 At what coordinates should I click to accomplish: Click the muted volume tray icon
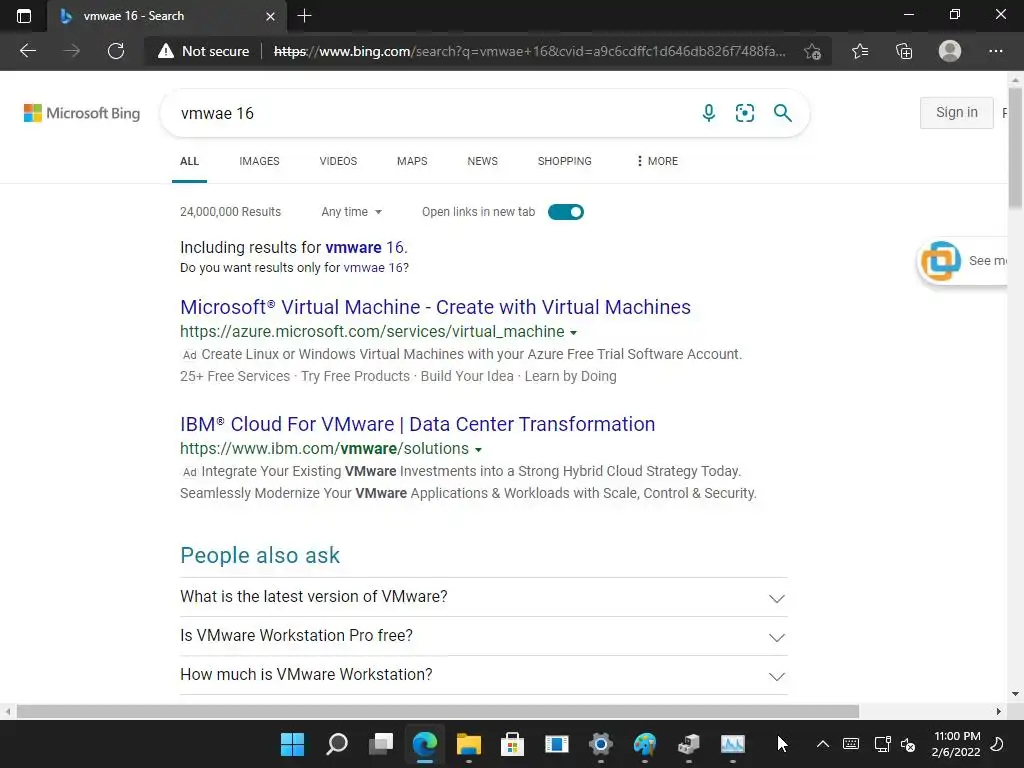tap(908, 744)
